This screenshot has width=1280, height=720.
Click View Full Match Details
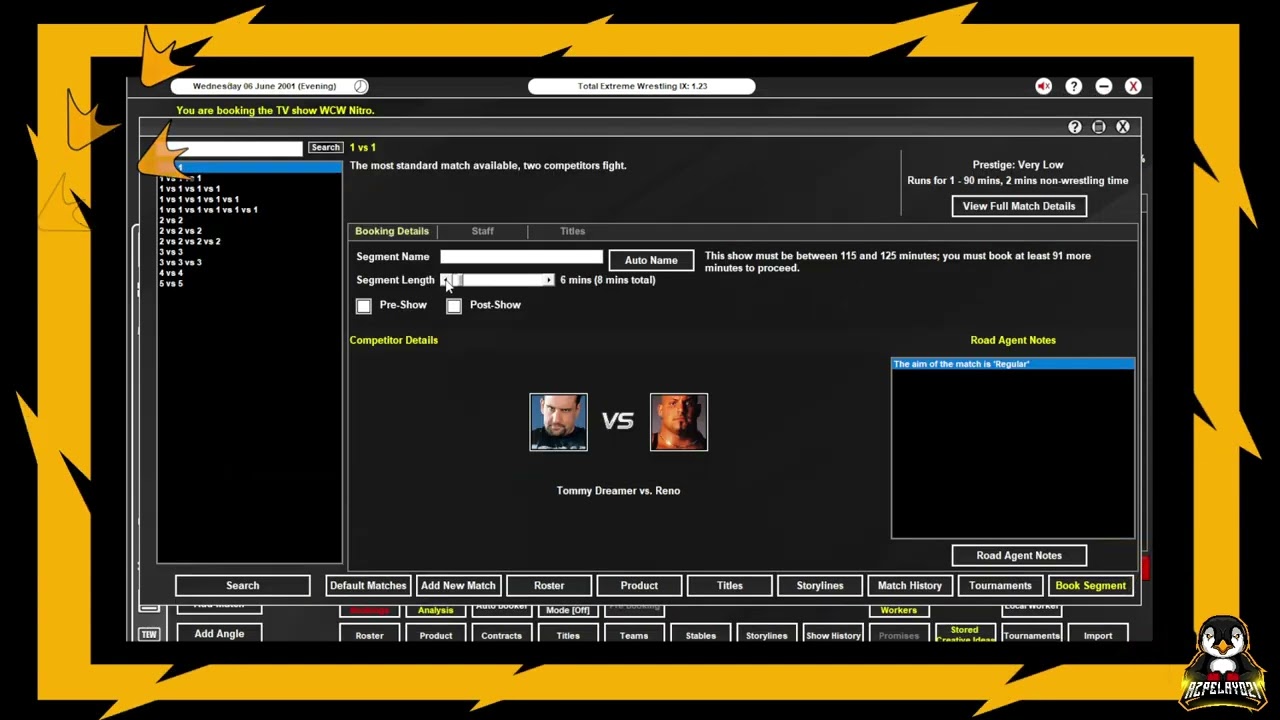pos(1019,206)
